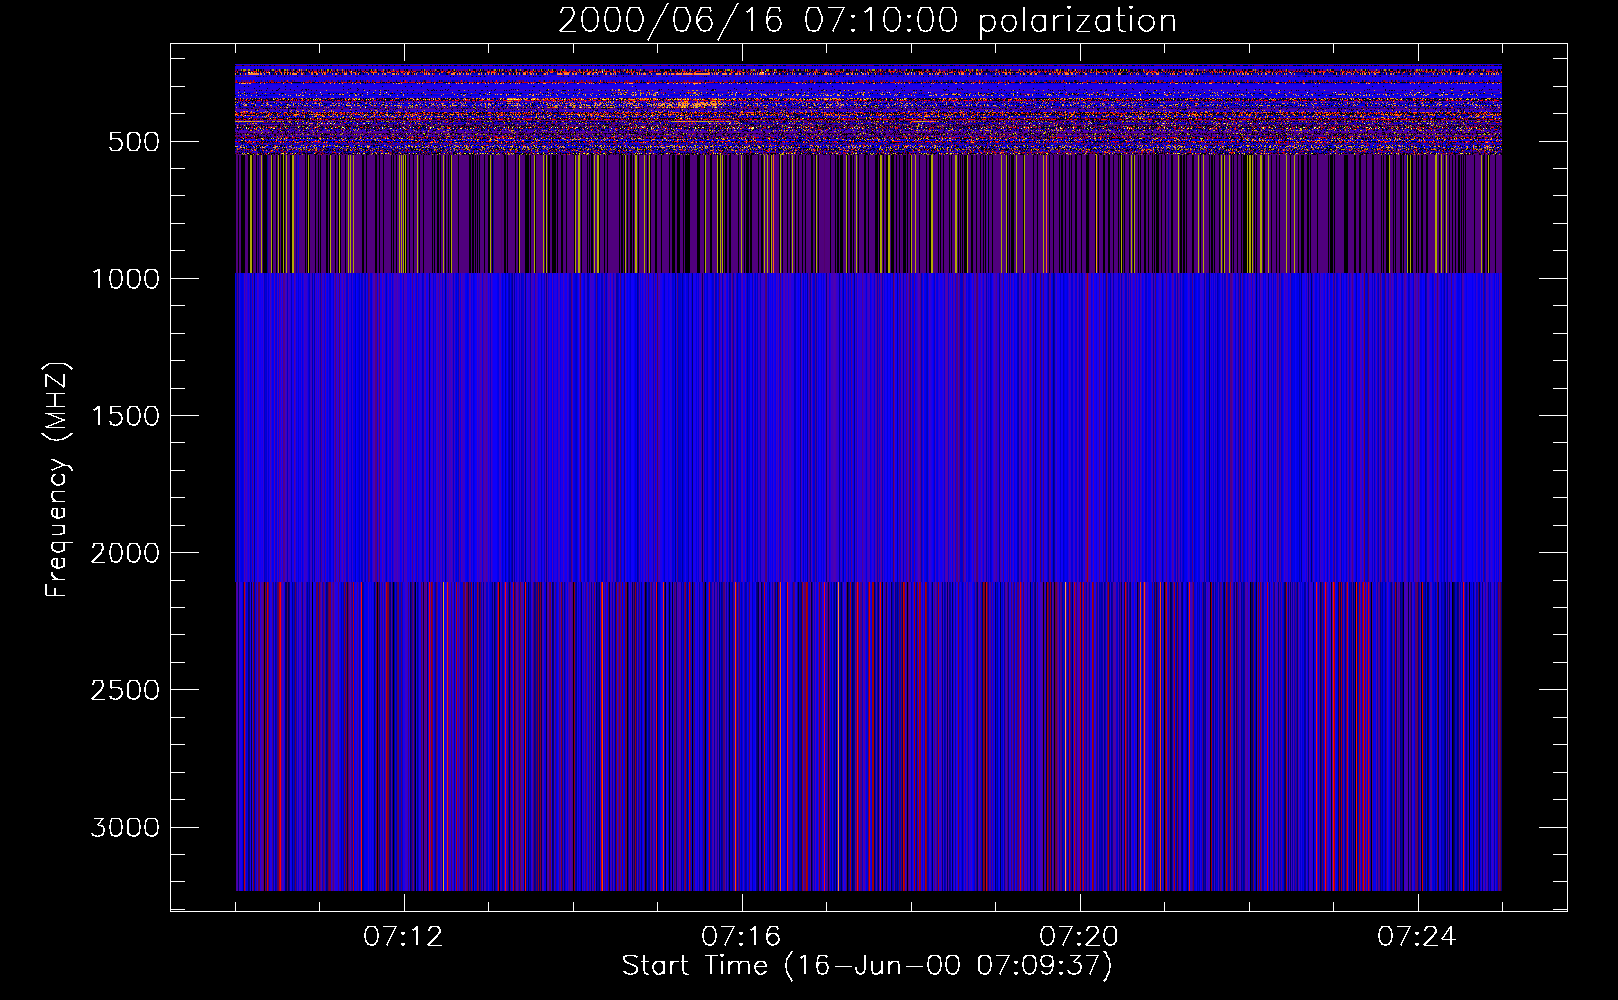This screenshot has height=1000, width=1618.
Task: Click the plot title '2000/06/16 07:10:00 polarization'
Action: click(867, 21)
